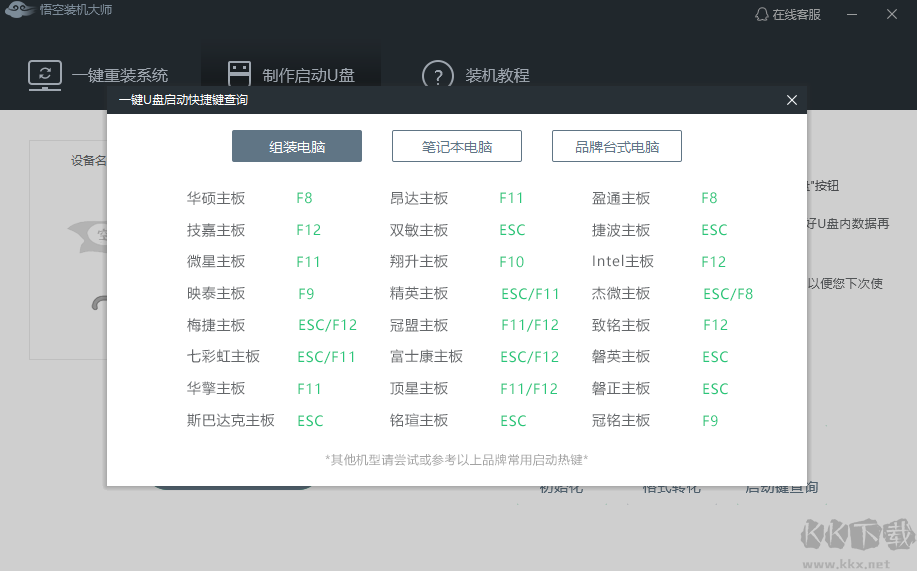
Task: Click the ESC key for 斯巴达克主板
Action: (x=310, y=421)
